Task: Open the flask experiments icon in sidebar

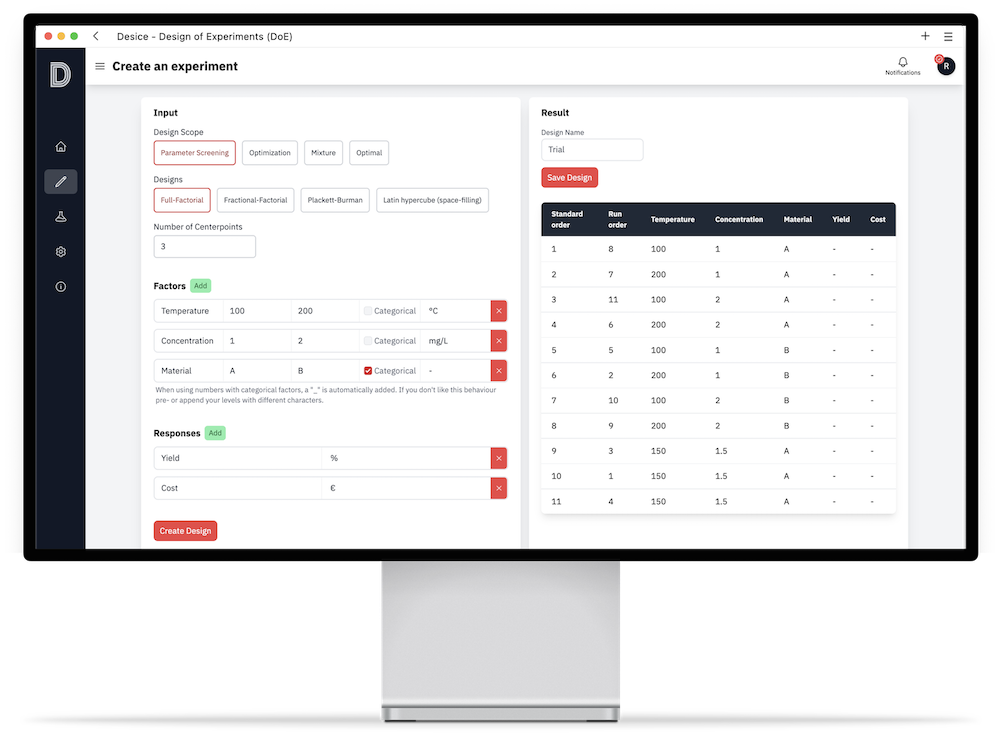Action: pyautogui.click(x=61, y=217)
